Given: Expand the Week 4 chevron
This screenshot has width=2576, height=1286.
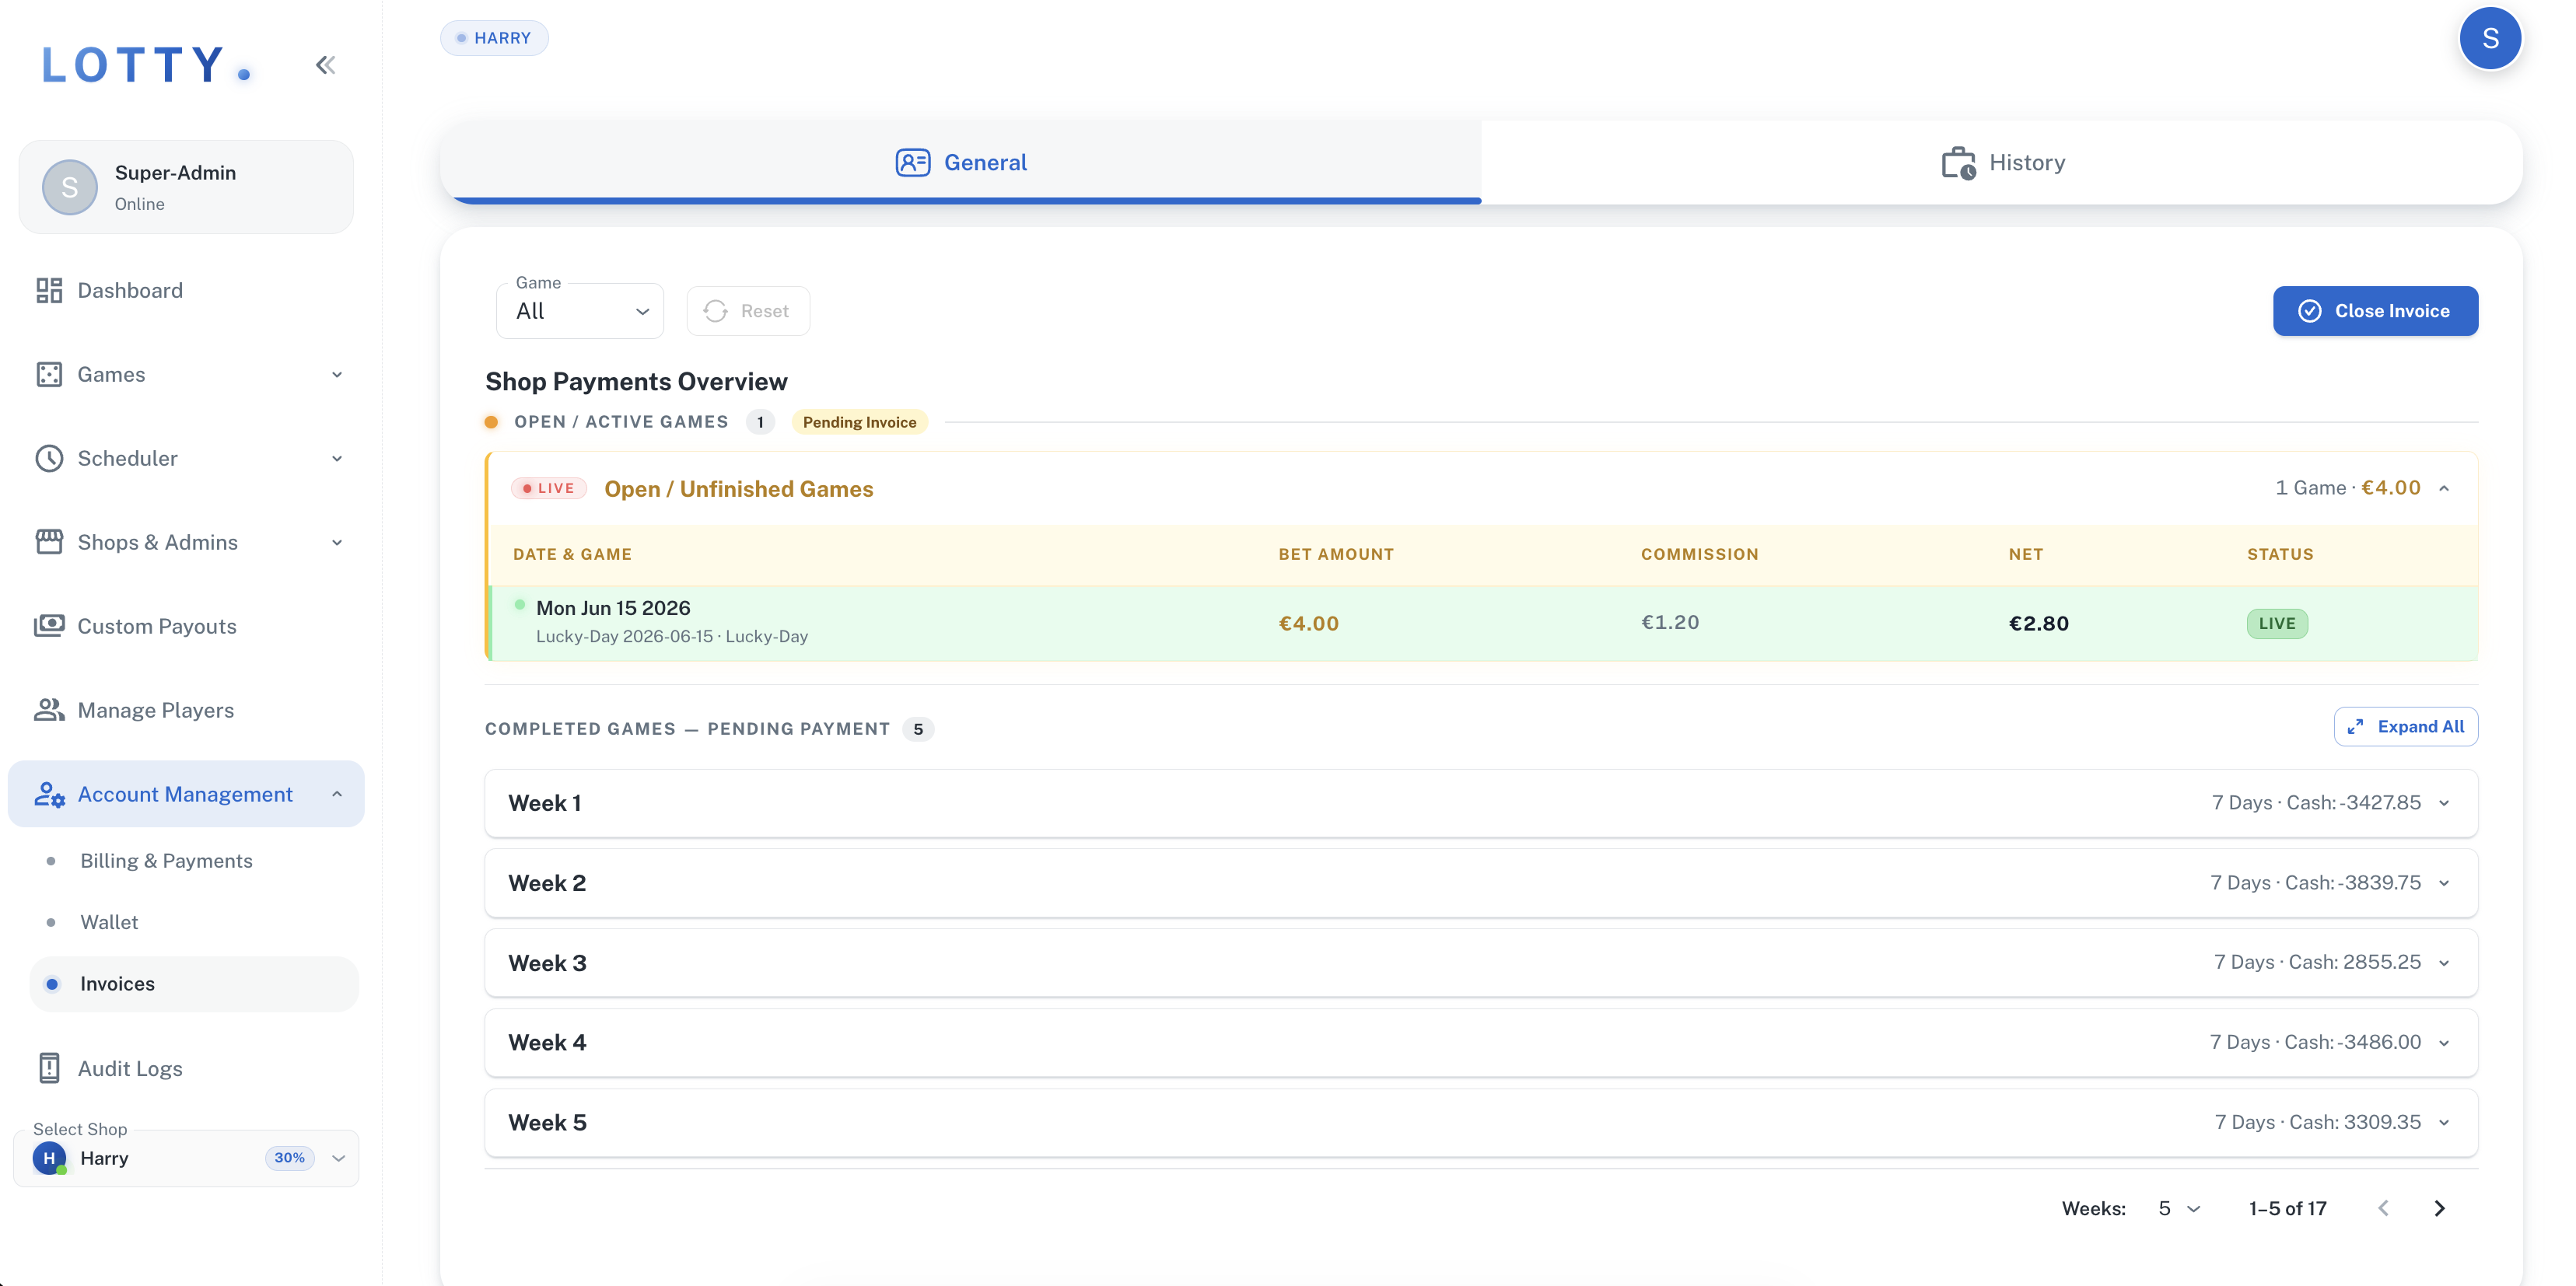Looking at the screenshot, I should tap(2444, 1043).
